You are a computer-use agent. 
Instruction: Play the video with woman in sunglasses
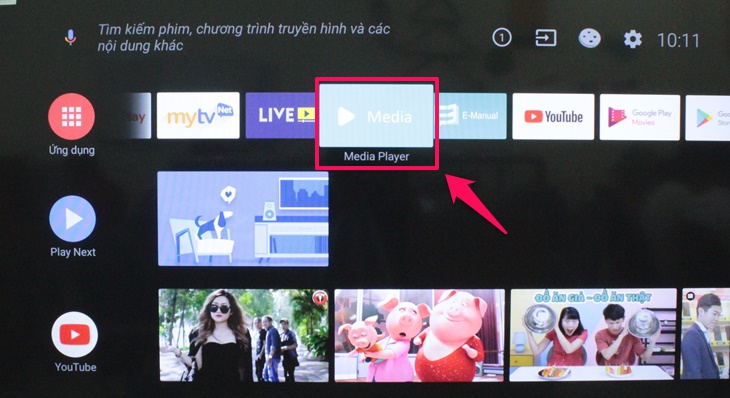click(x=244, y=335)
